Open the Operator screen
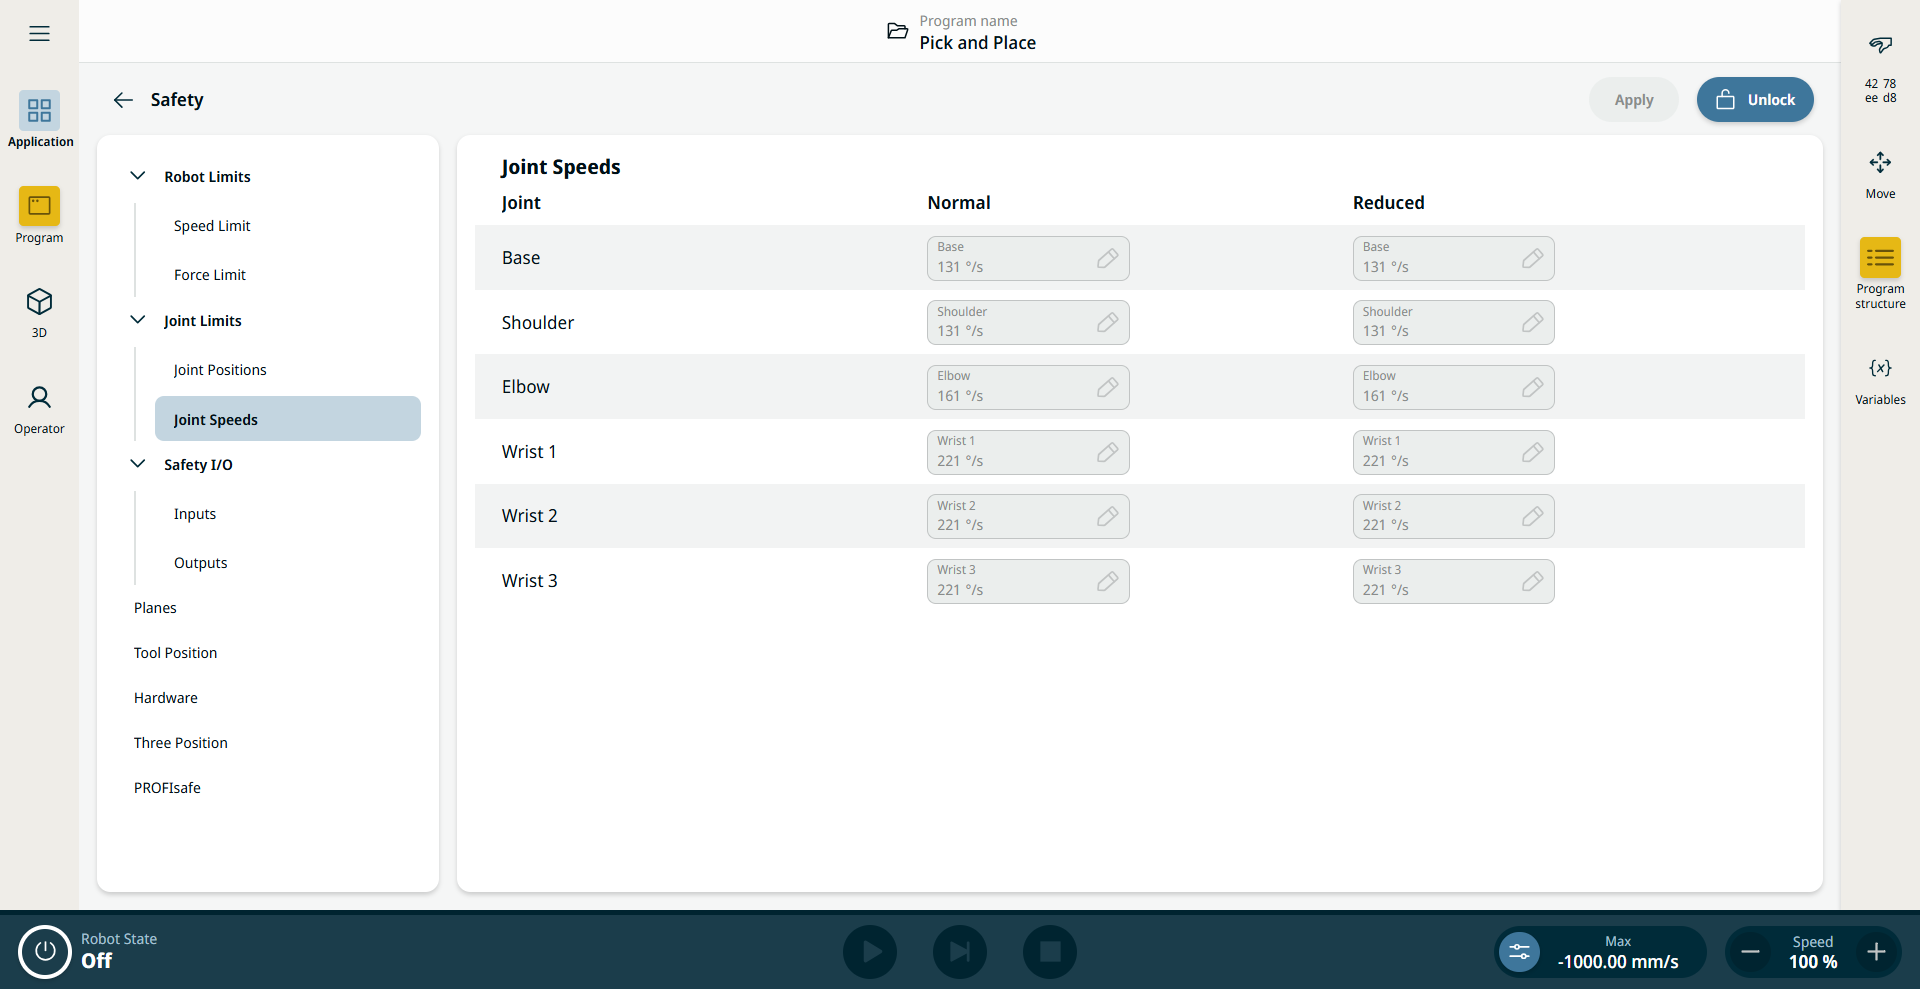1920x989 pixels. click(39, 399)
